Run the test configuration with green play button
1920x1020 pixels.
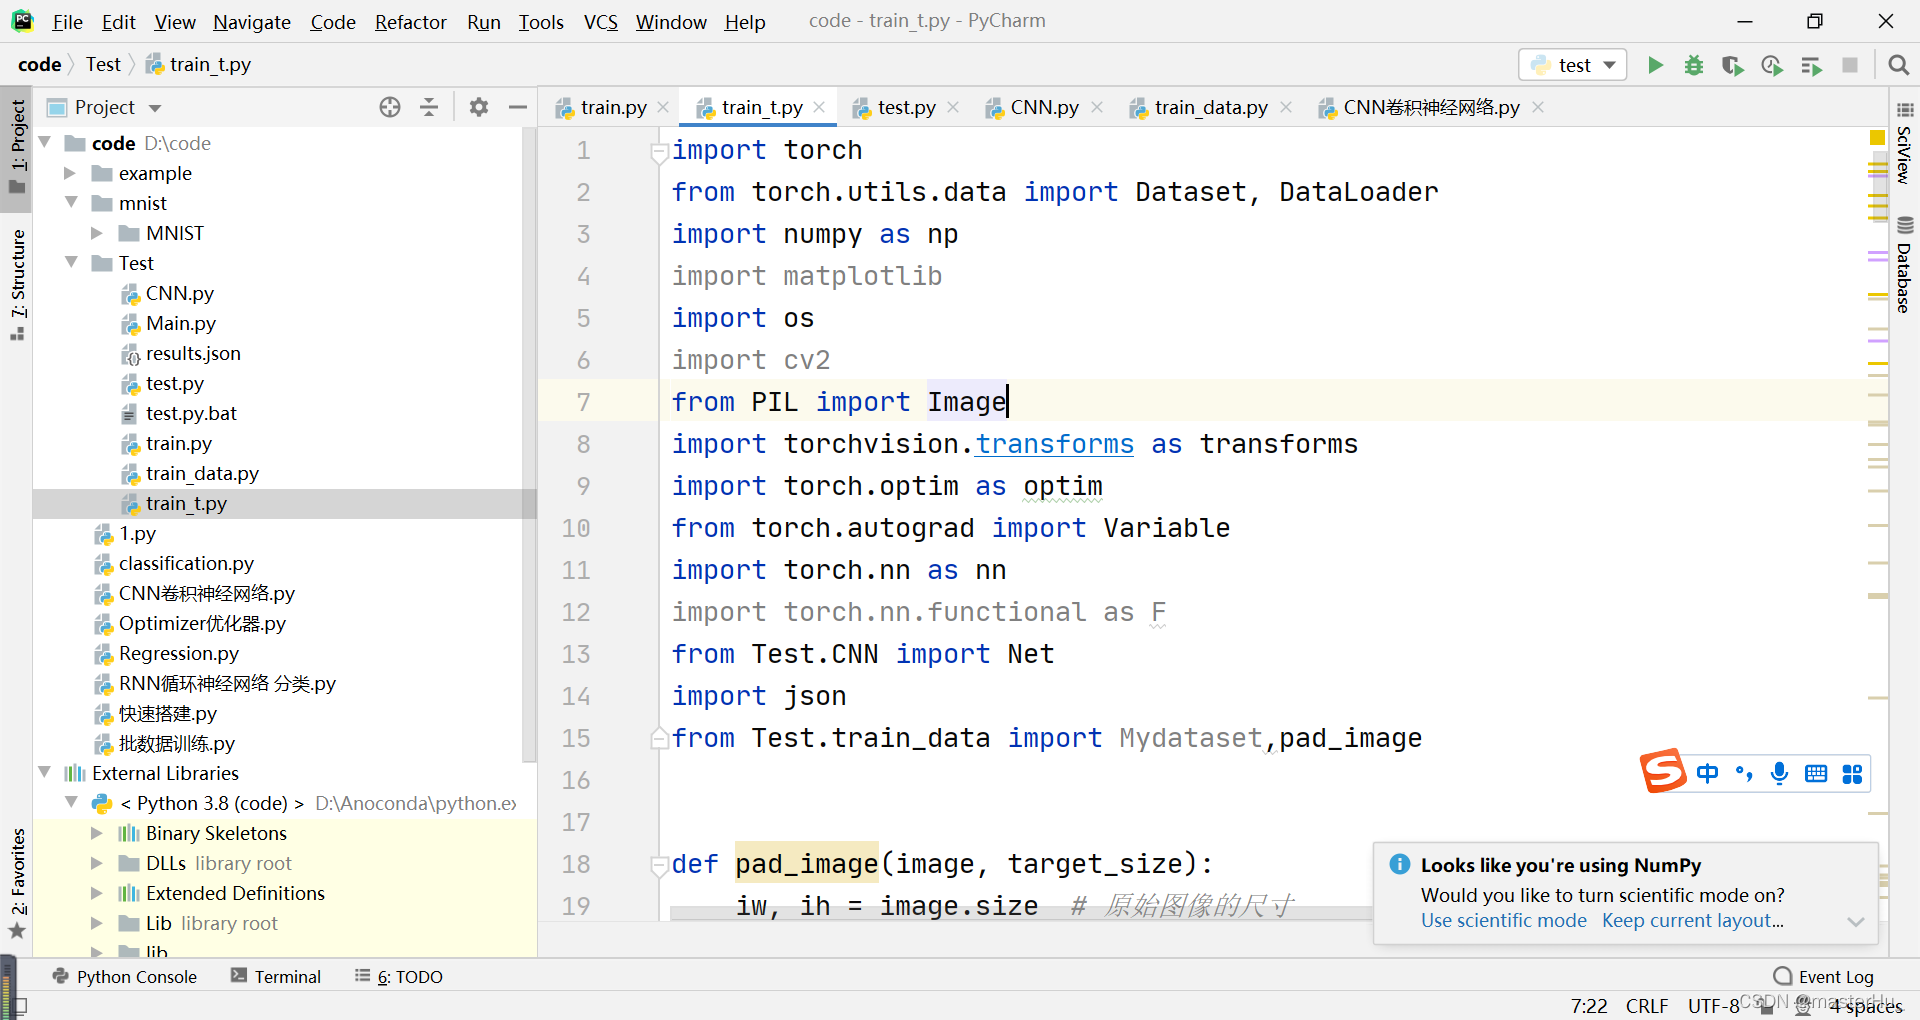[x=1655, y=65]
